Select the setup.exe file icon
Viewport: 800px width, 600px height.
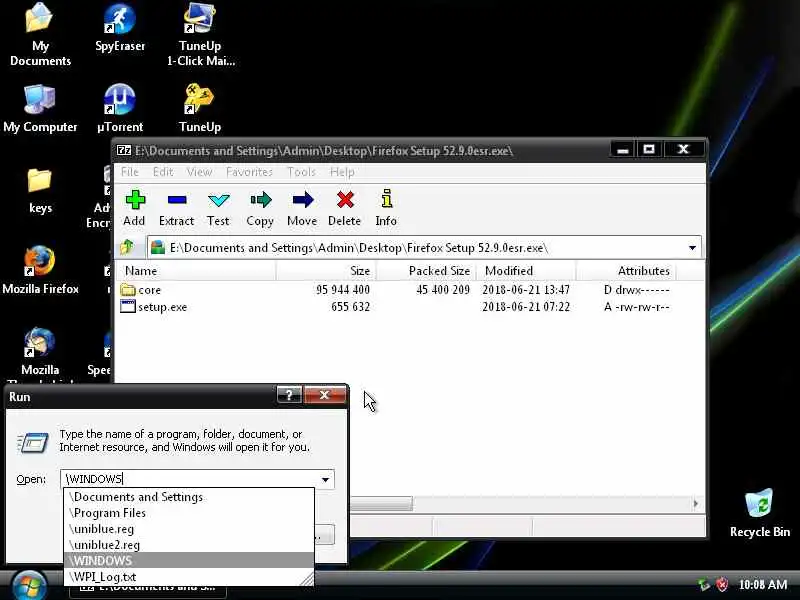pos(128,307)
